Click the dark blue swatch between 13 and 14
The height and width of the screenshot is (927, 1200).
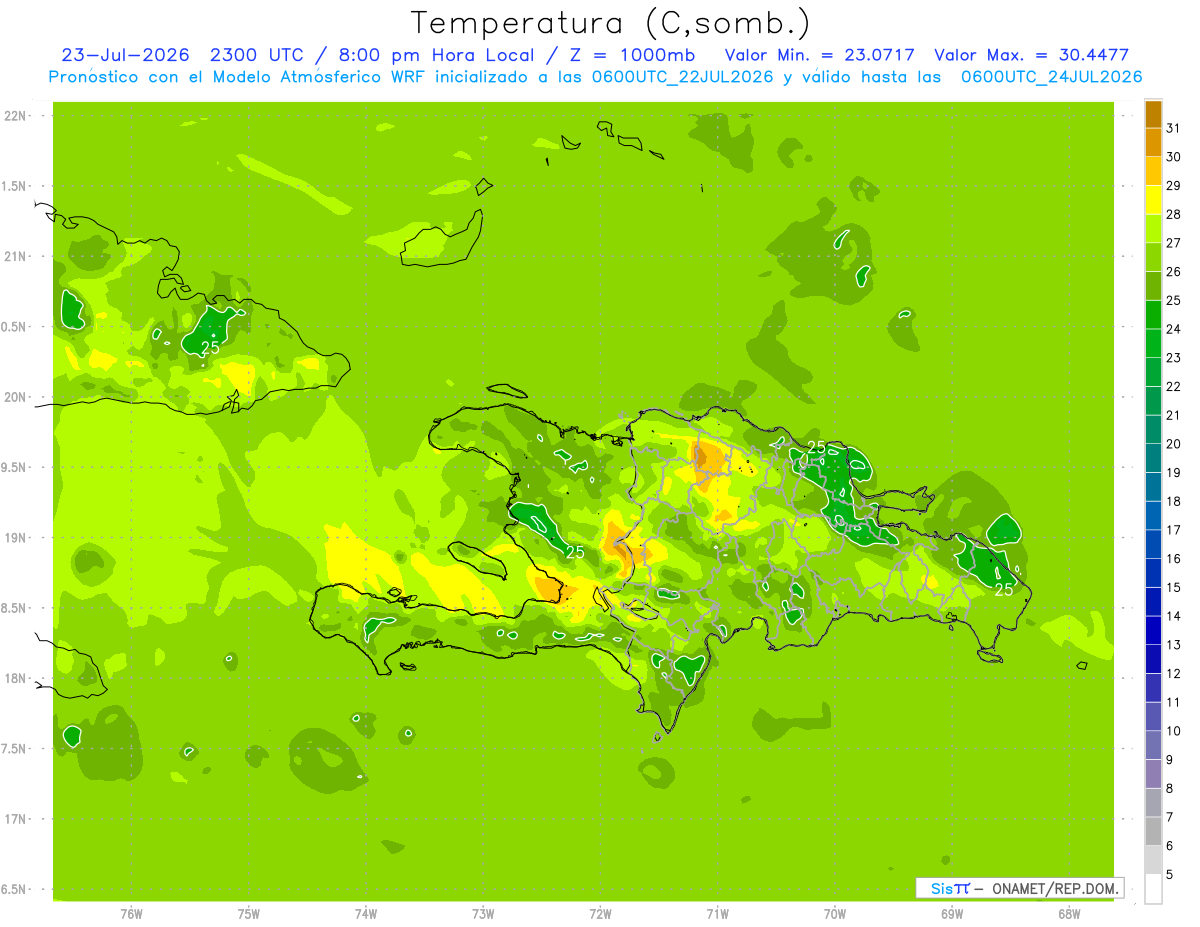pos(1153,630)
